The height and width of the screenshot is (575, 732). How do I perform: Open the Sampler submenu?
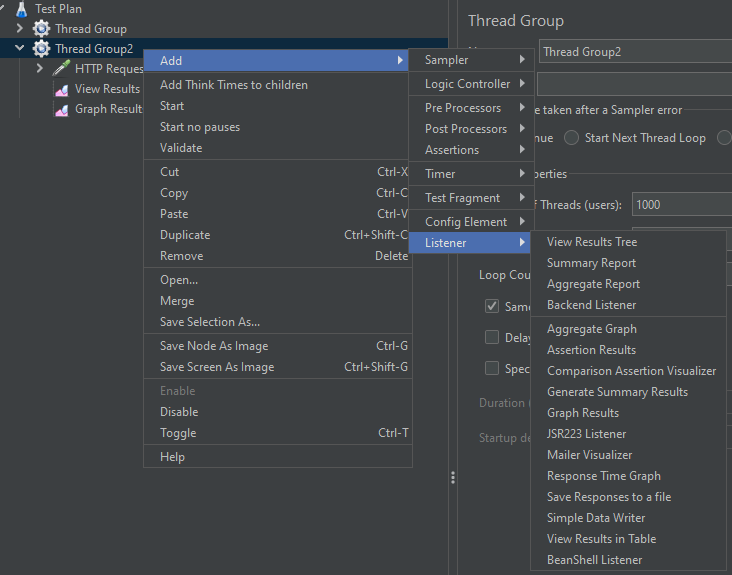point(471,60)
